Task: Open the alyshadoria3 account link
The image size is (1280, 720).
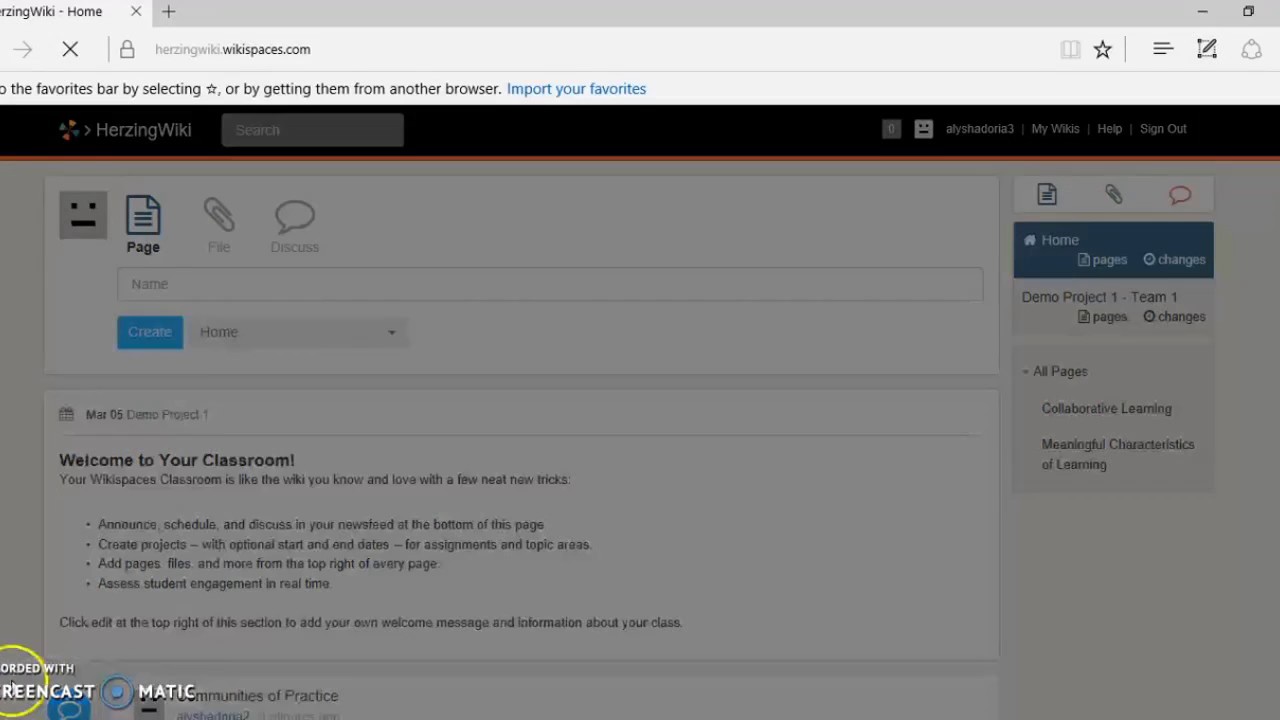Action: (979, 129)
